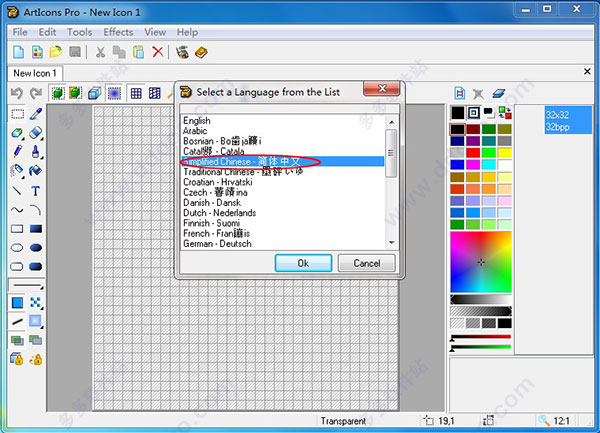This screenshot has height=433, width=600.
Task: Click the Cut scissors icon
Action: click(100, 52)
